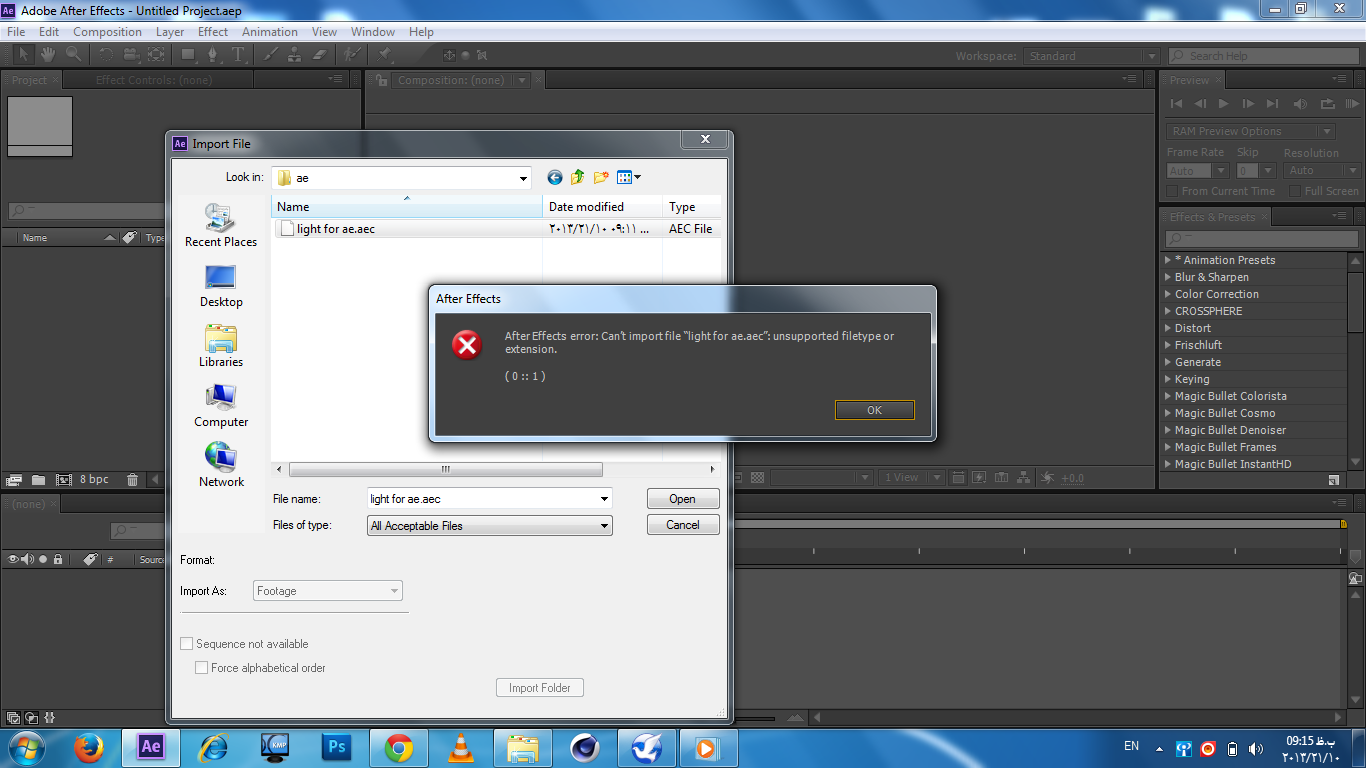Open the Animation menu
Image resolution: width=1366 pixels, height=768 pixels.
(x=270, y=32)
